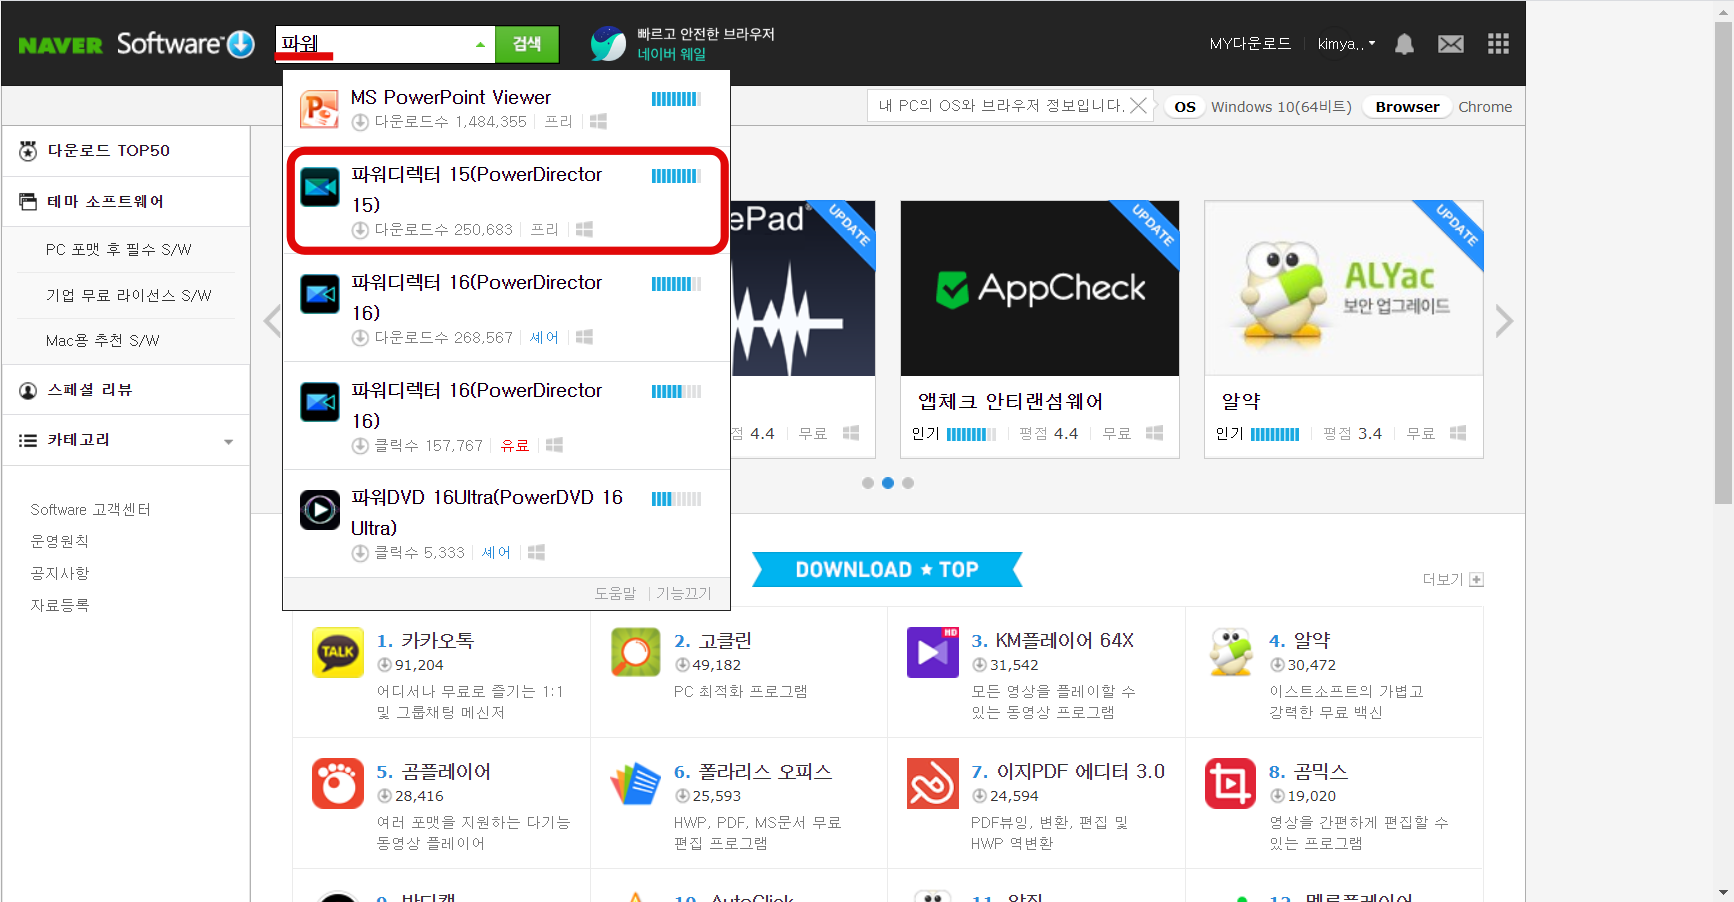This screenshot has height=902, width=1734.
Task: Show previous carousel banner
Action: 272,321
